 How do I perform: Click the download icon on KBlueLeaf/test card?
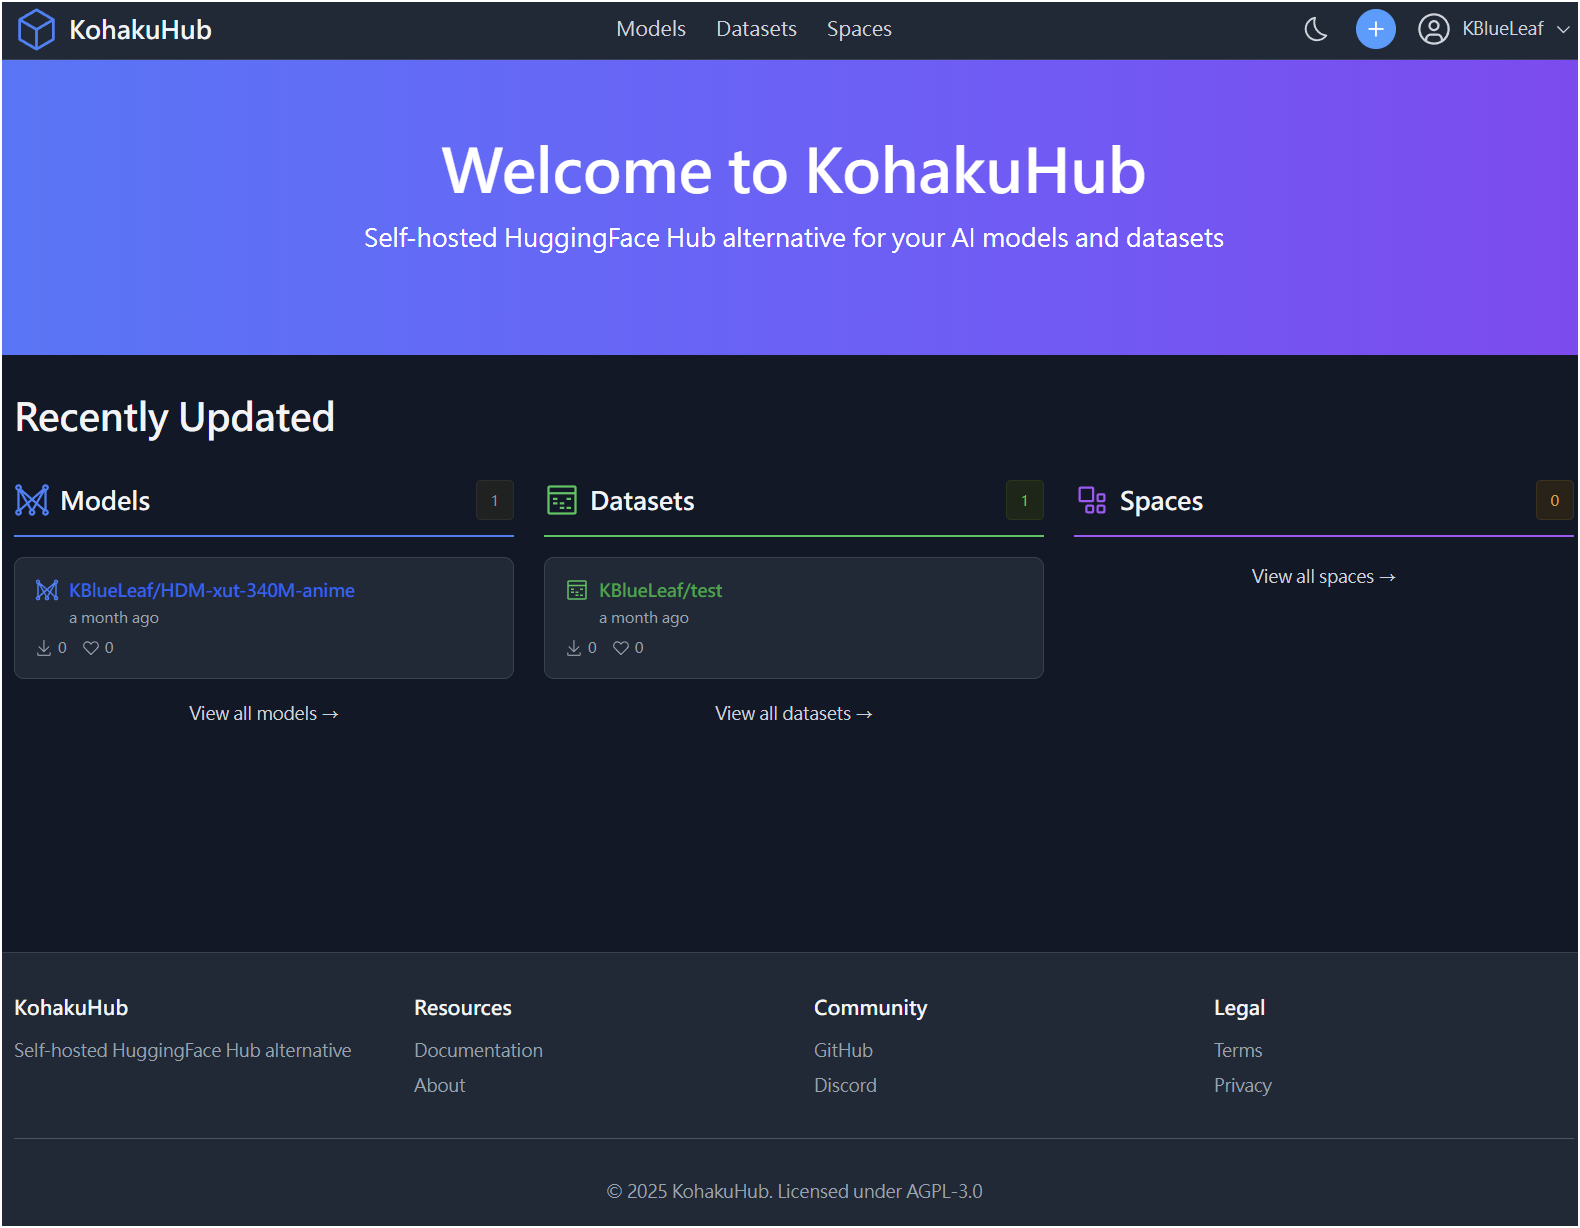(x=574, y=648)
